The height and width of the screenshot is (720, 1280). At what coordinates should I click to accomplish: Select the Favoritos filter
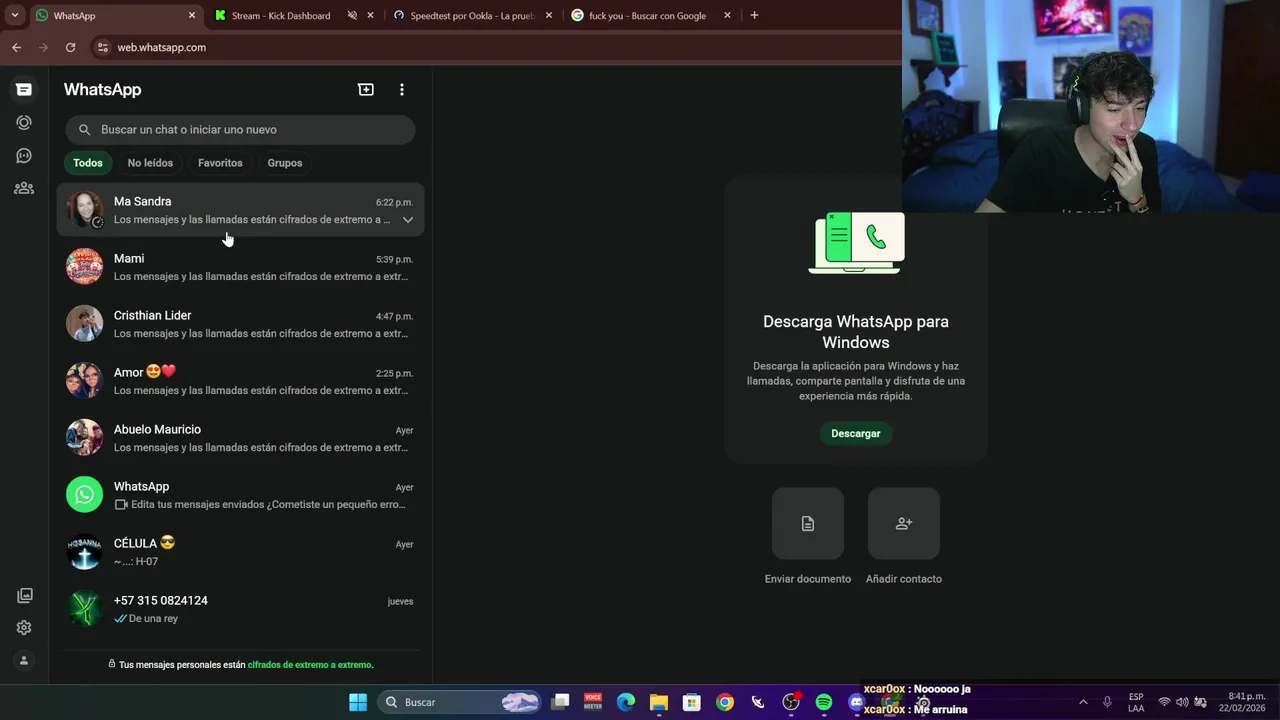coord(220,163)
